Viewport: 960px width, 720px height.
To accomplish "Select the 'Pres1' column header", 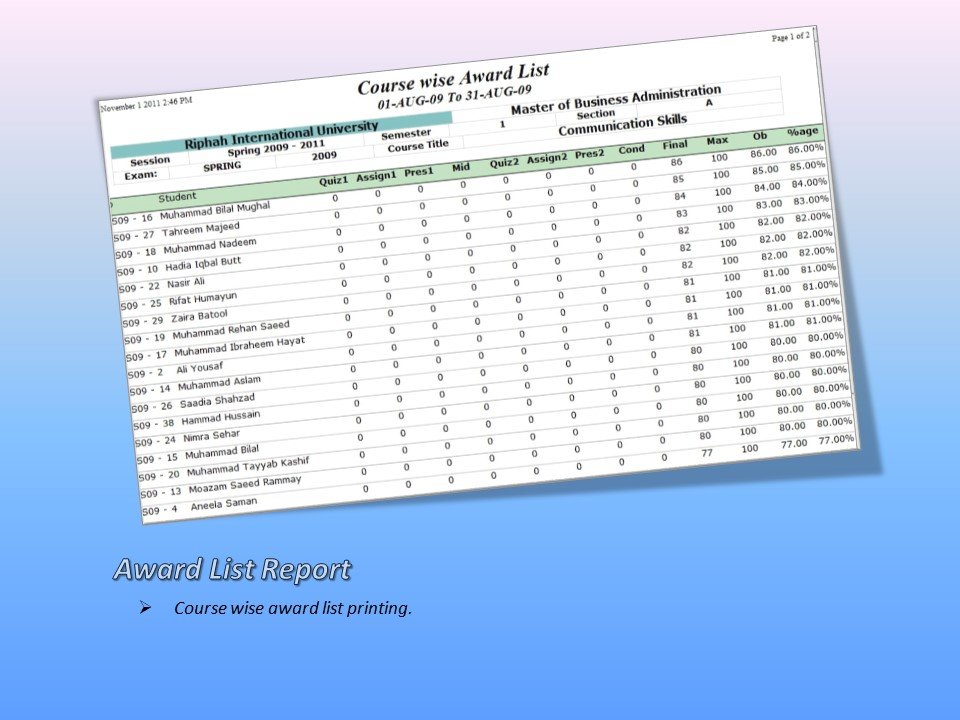I will click(x=419, y=172).
